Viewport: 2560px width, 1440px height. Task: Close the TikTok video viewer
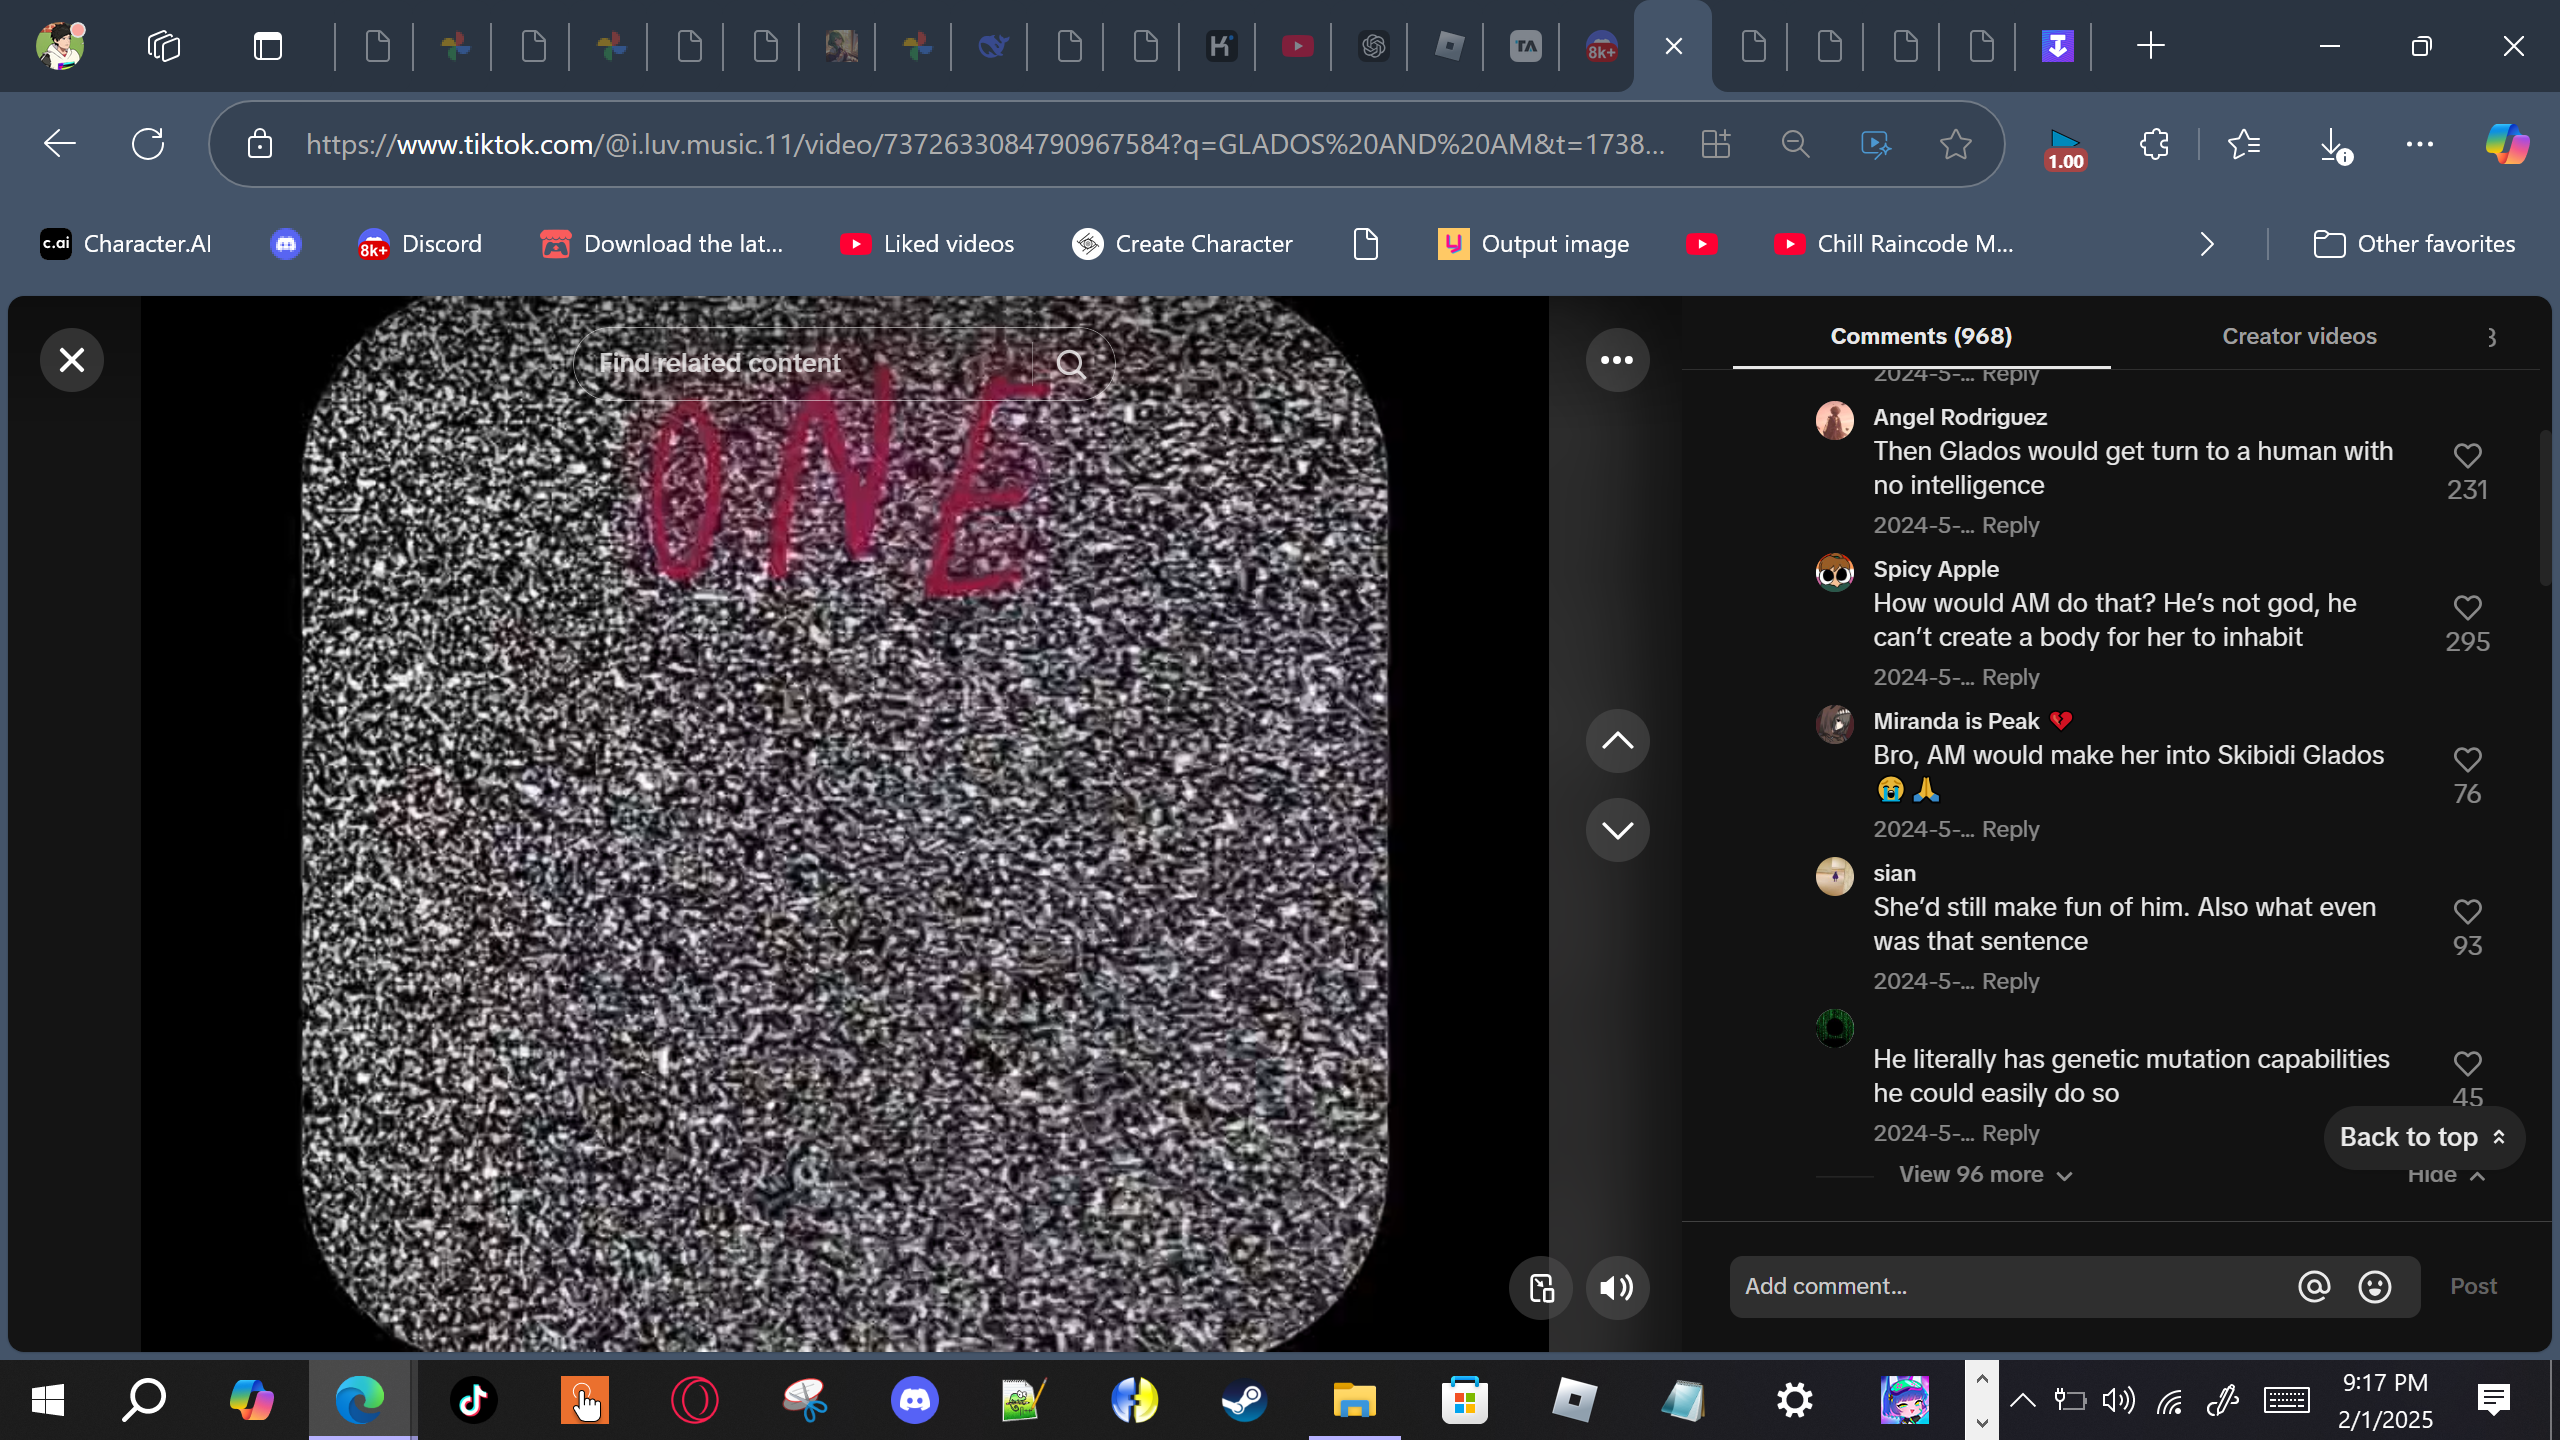(72, 360)
